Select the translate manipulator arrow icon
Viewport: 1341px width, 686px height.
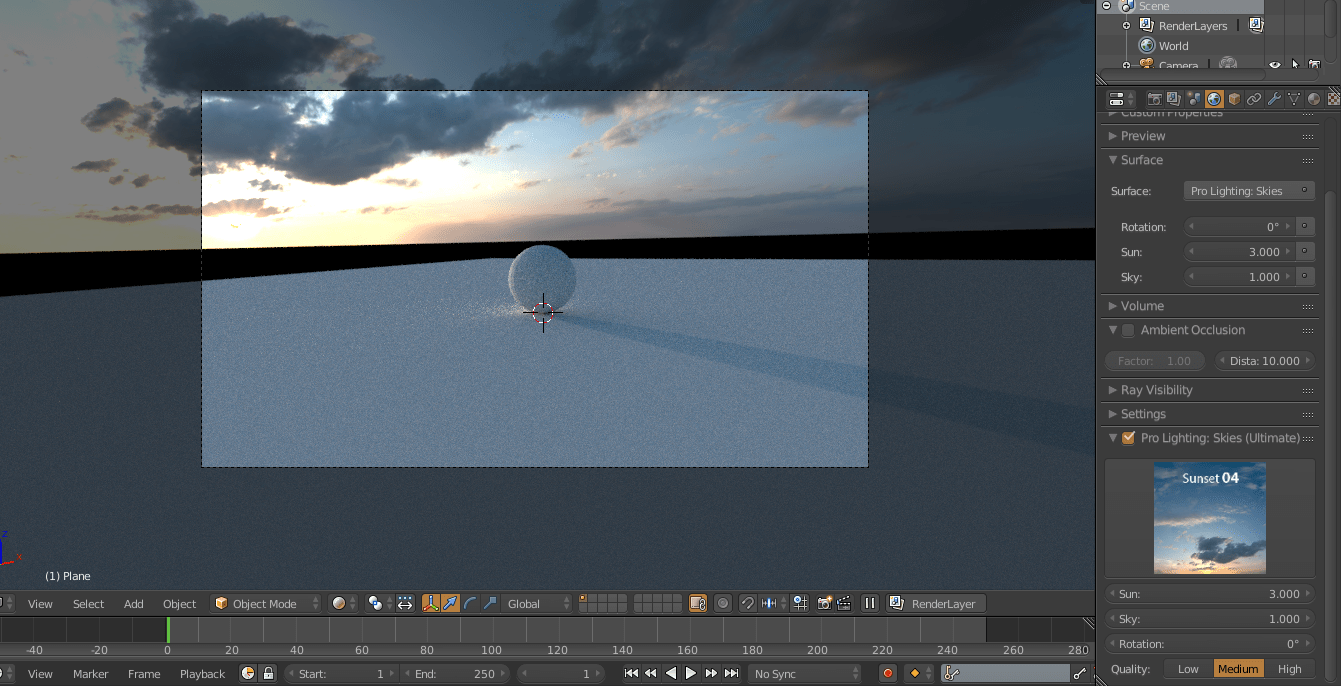[451, 603]
